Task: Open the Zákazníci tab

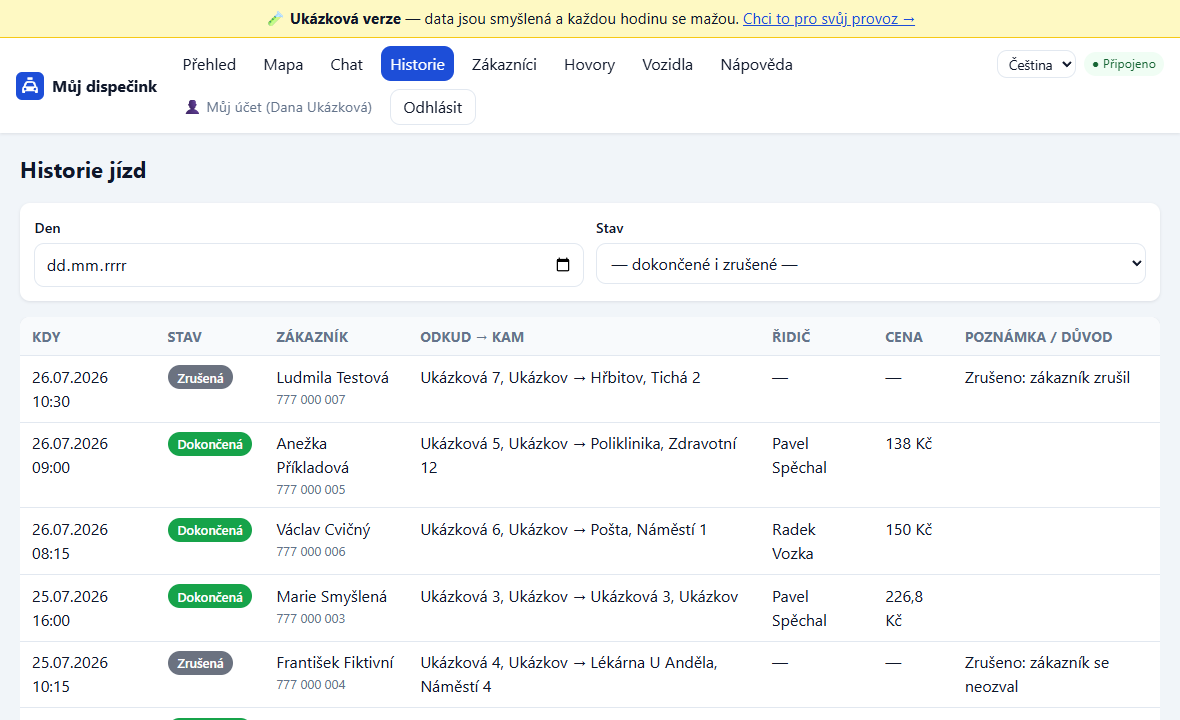Action: (504, 65)
